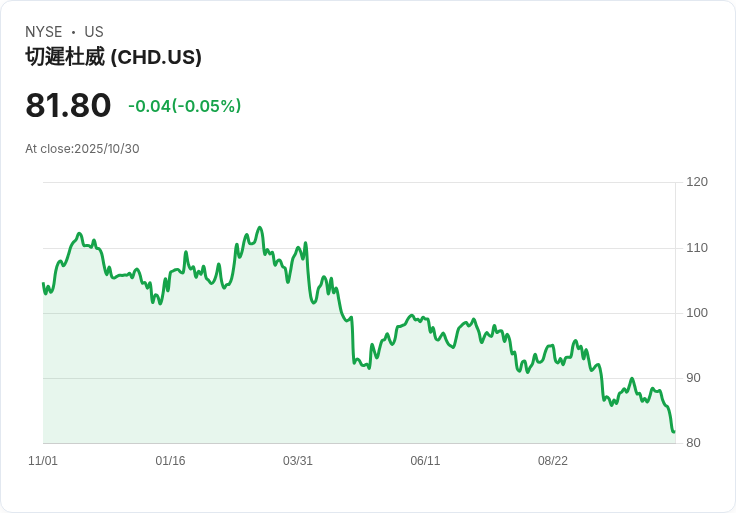Select the 06/11 date on the x-axis
This screenshot has width=736, height=513.
click(x=425, y=461)
